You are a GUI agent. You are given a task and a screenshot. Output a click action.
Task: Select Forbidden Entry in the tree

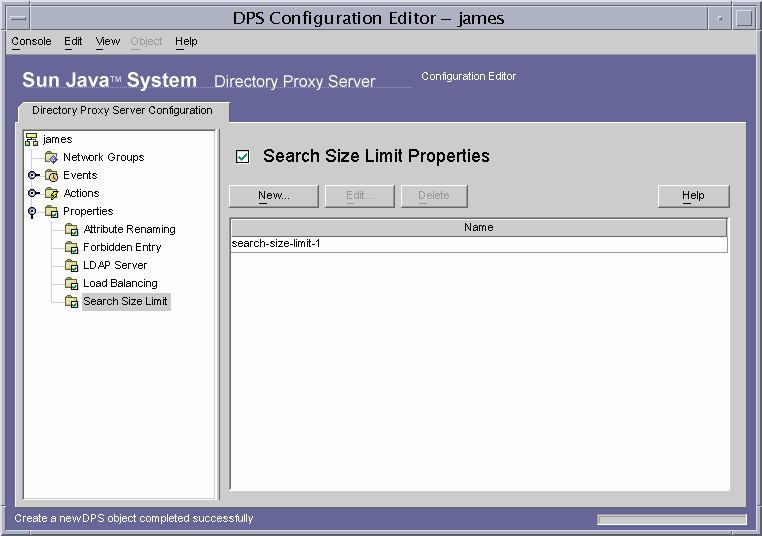(122, 247)
